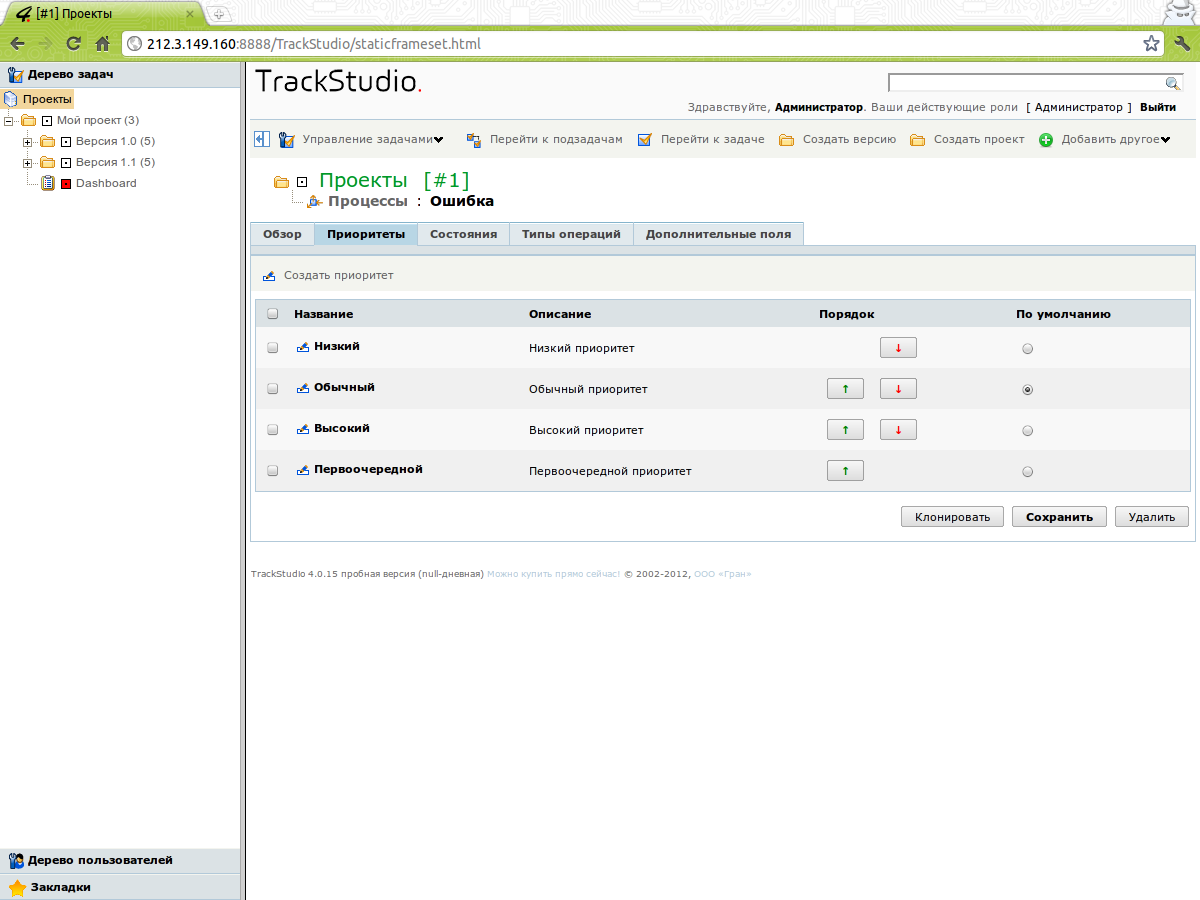Click the 'Управление задачами' toolbar icon
This screenshot has width=1200, height=900.
tap(287, 140)
